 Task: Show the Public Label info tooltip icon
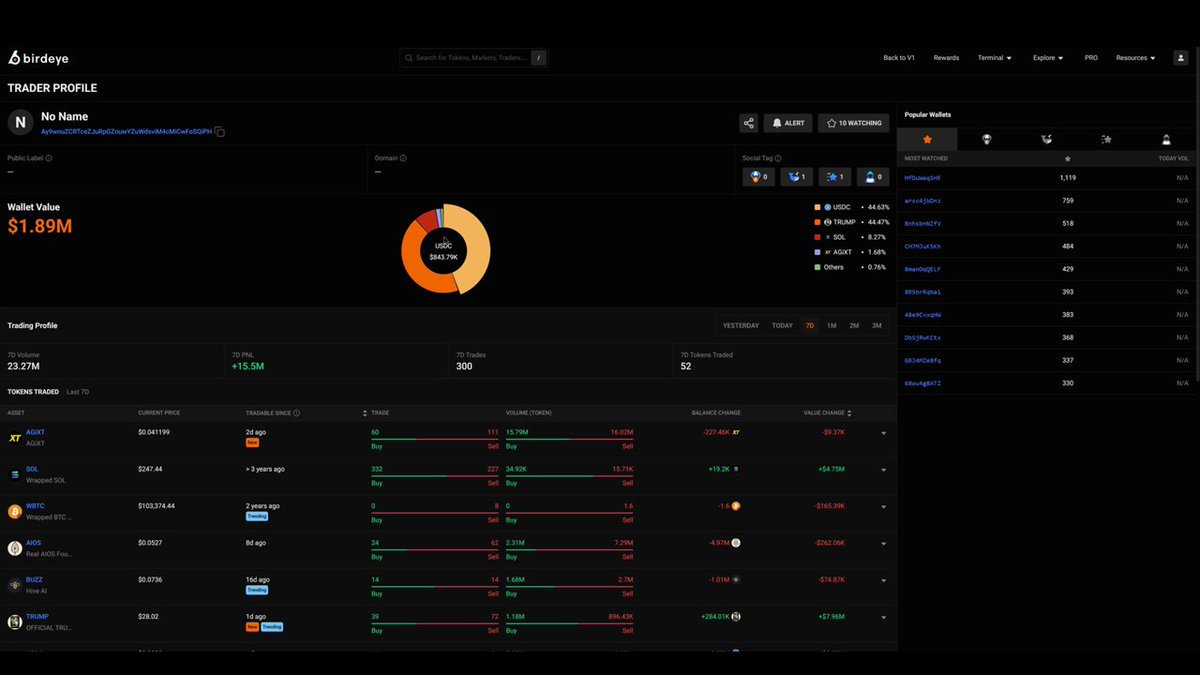(x=49, y=158)
